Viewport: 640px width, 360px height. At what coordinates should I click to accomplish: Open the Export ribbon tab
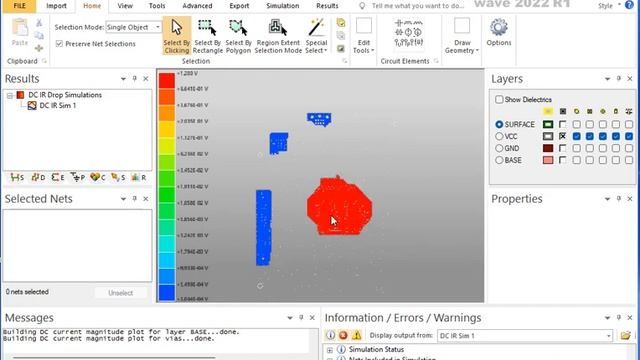[239, 6]
